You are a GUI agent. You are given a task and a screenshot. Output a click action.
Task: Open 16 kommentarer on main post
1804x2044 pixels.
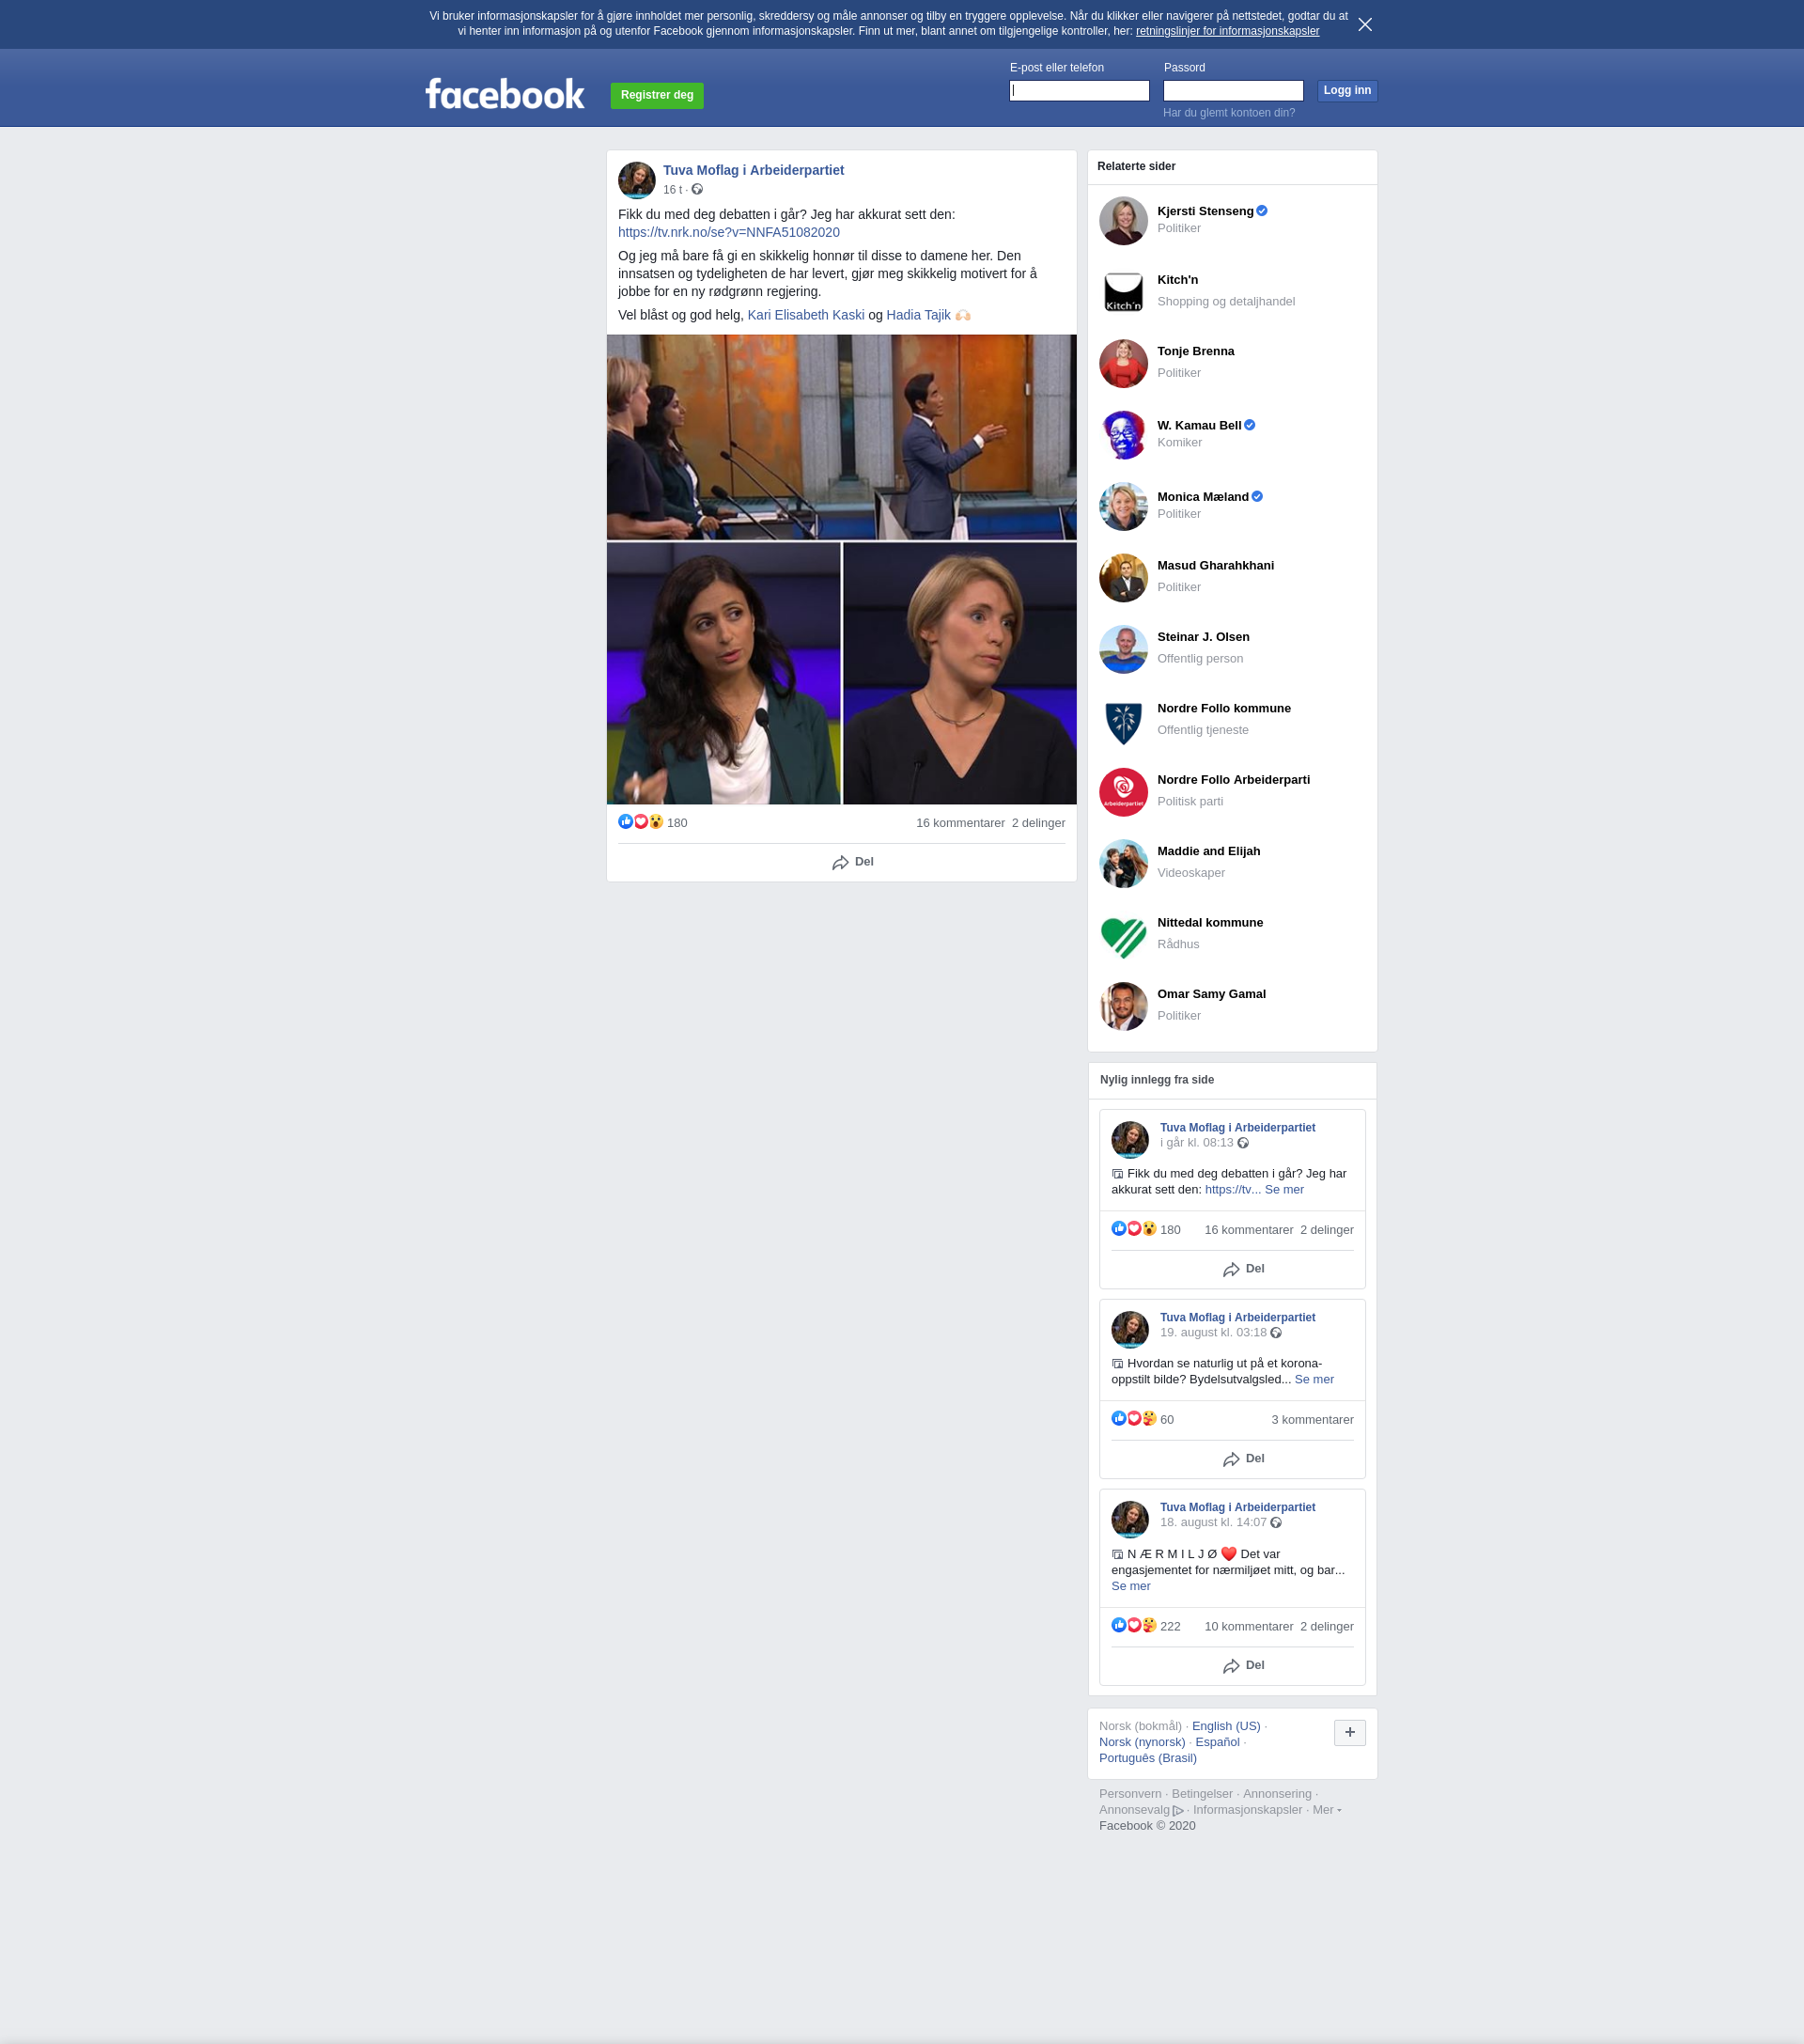coord(960,823)
